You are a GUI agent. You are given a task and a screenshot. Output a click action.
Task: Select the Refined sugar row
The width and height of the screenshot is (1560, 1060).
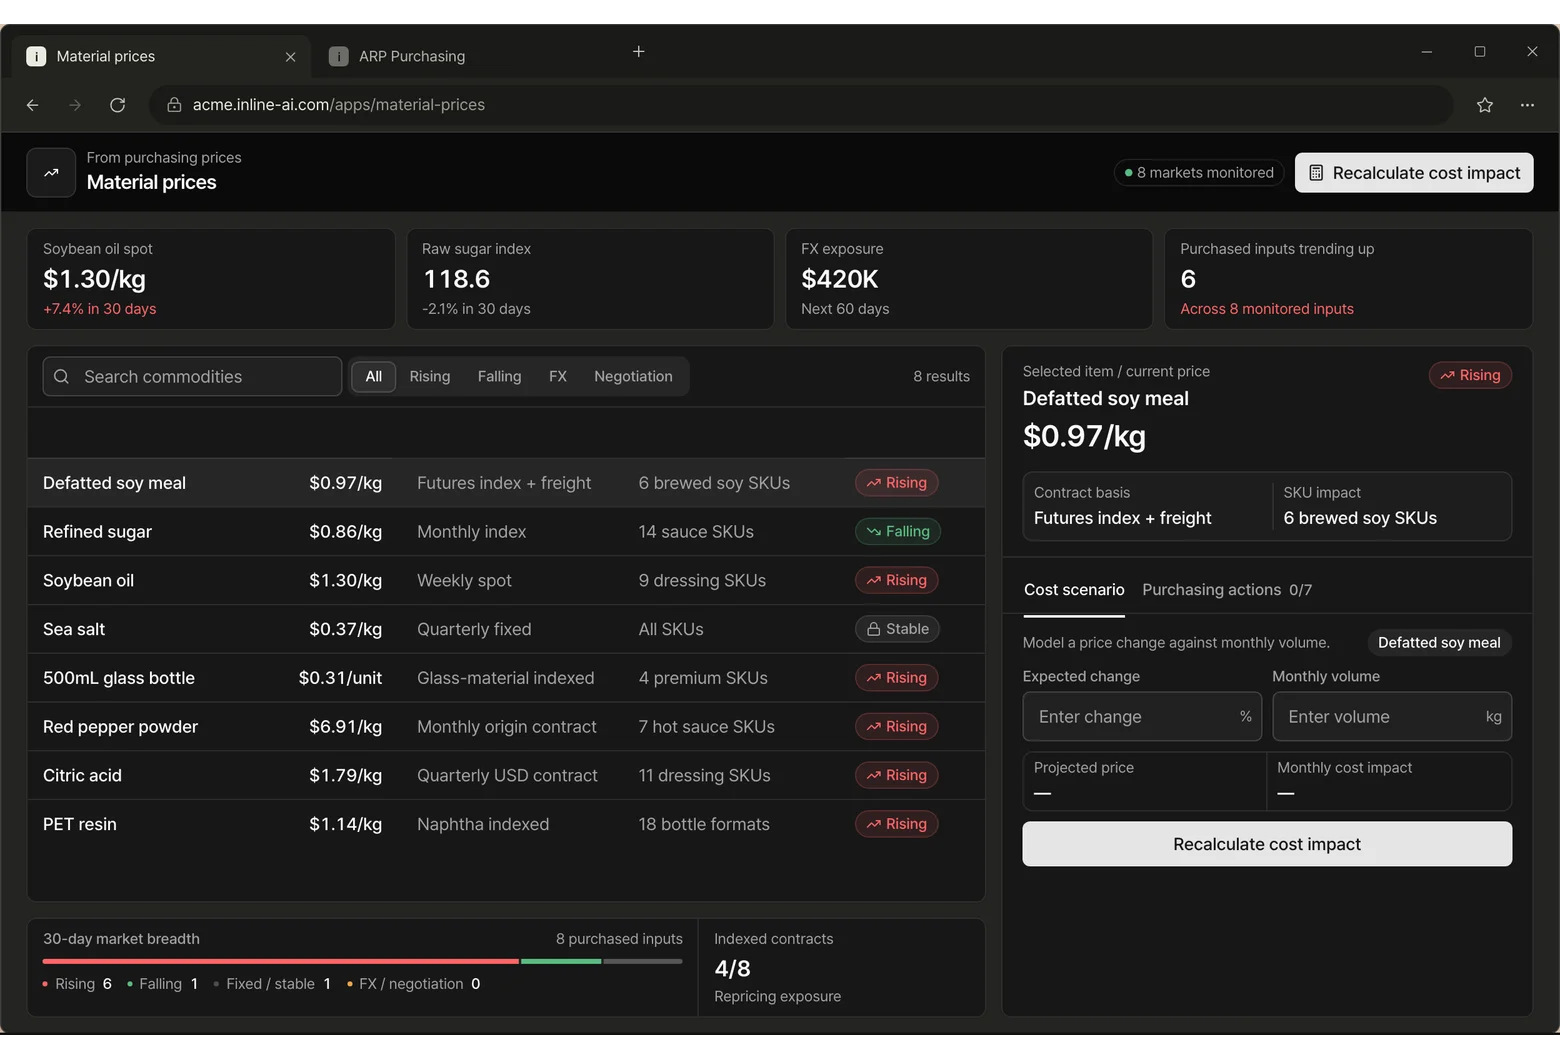[506, 532]
